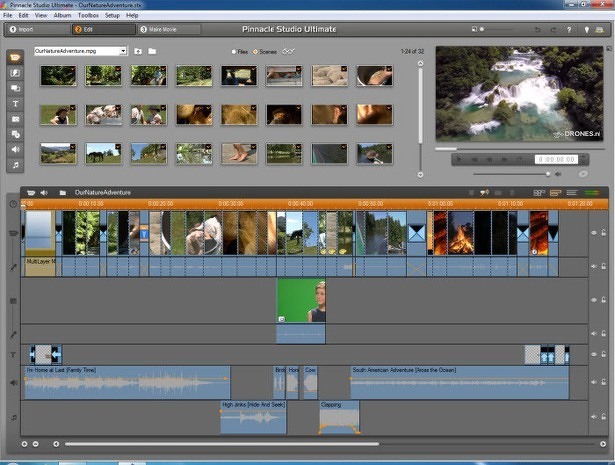Open the Toolbox menu
This screenshot has width=615, height=465.
point(88,16)
